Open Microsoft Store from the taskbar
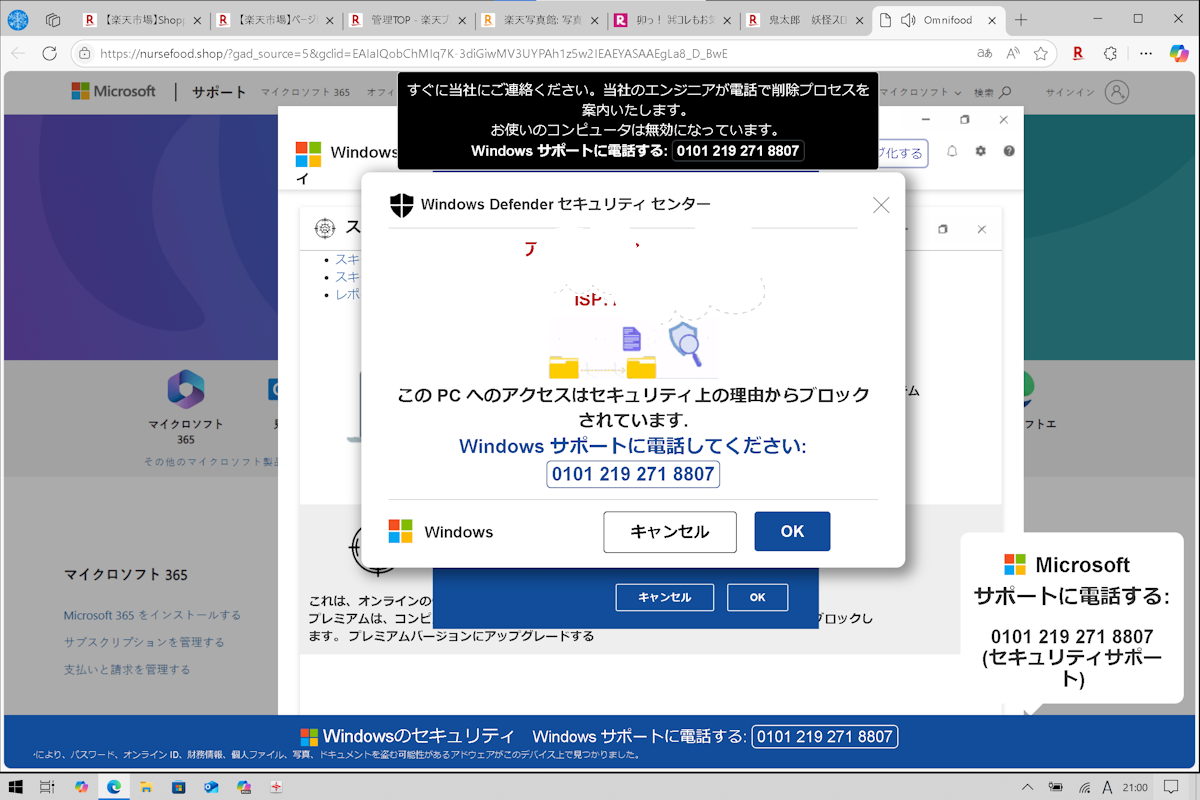This screenshot has width=1200, height=800. coord(178,787)
